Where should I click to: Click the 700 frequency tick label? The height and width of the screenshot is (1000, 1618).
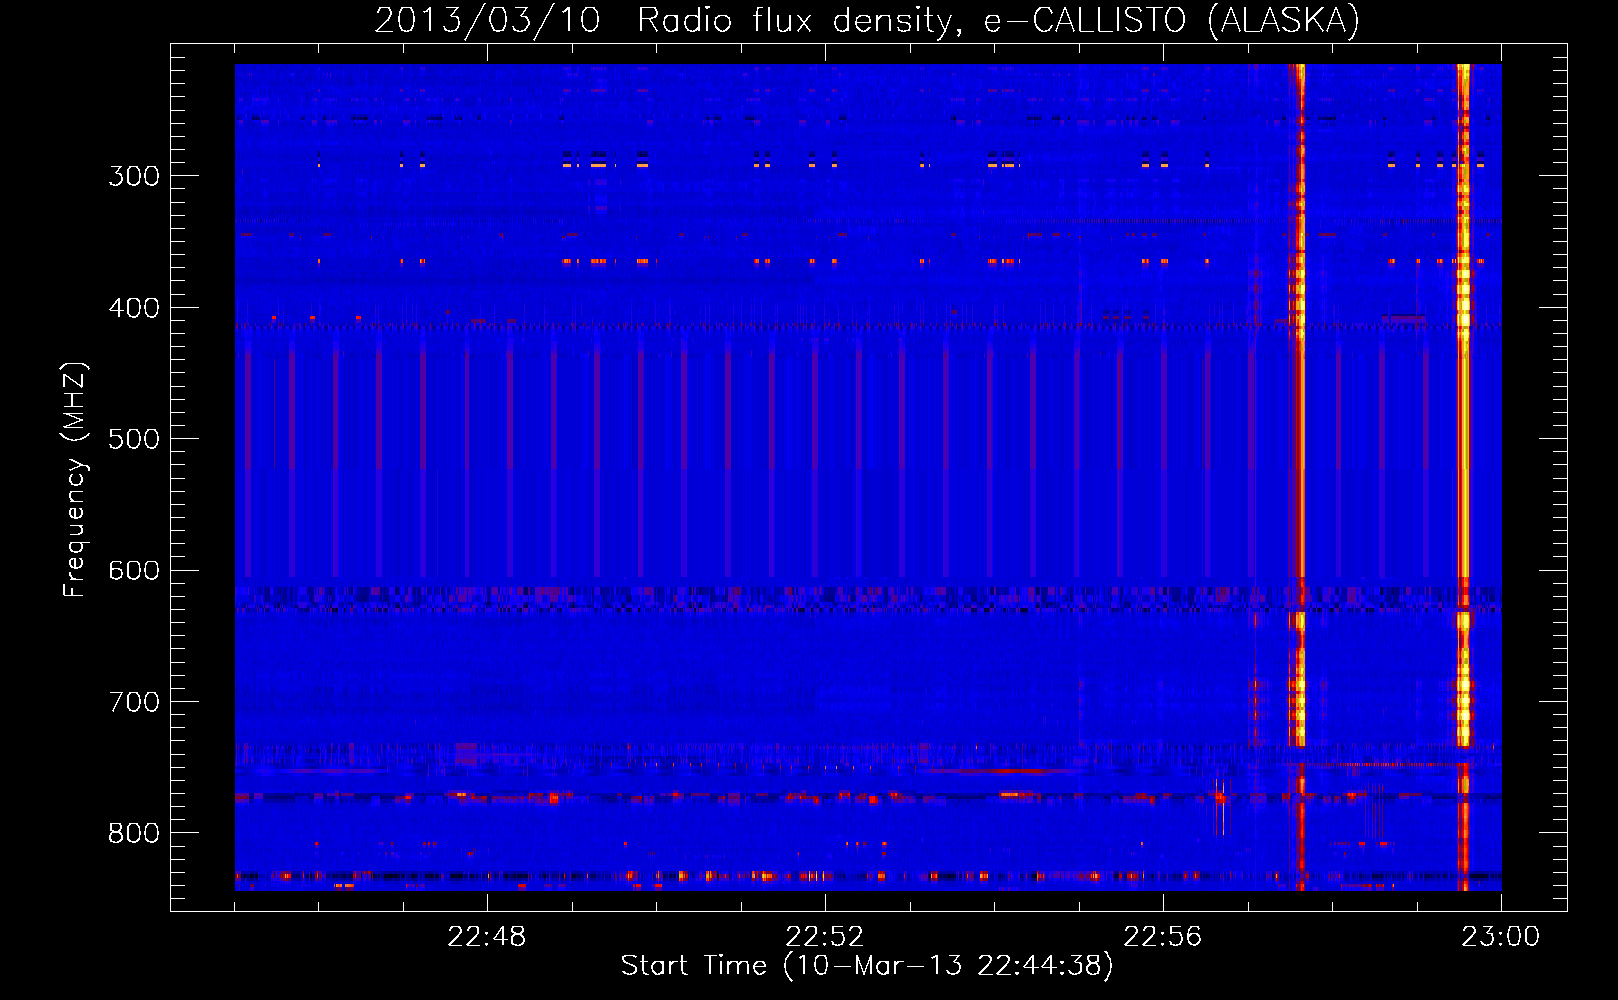(x=134, y=702)
